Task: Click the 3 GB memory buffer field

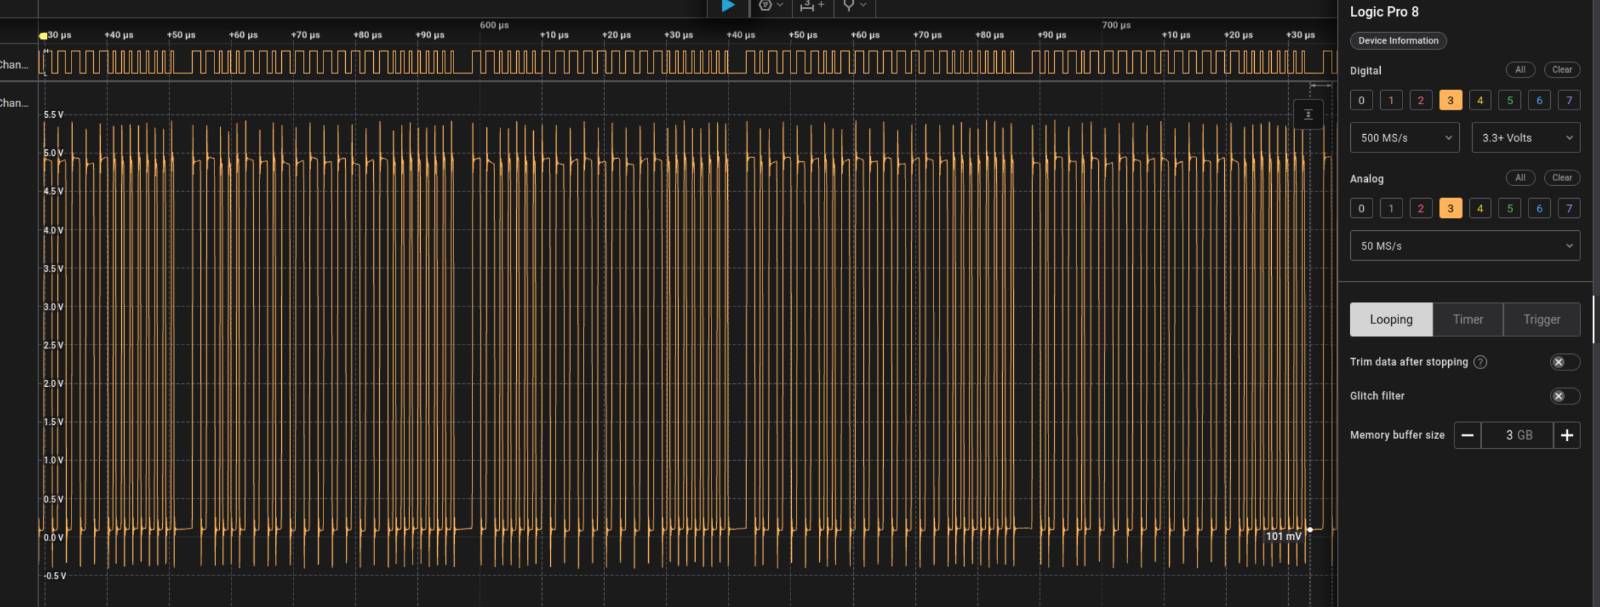Action: (x=1517, y=435)
